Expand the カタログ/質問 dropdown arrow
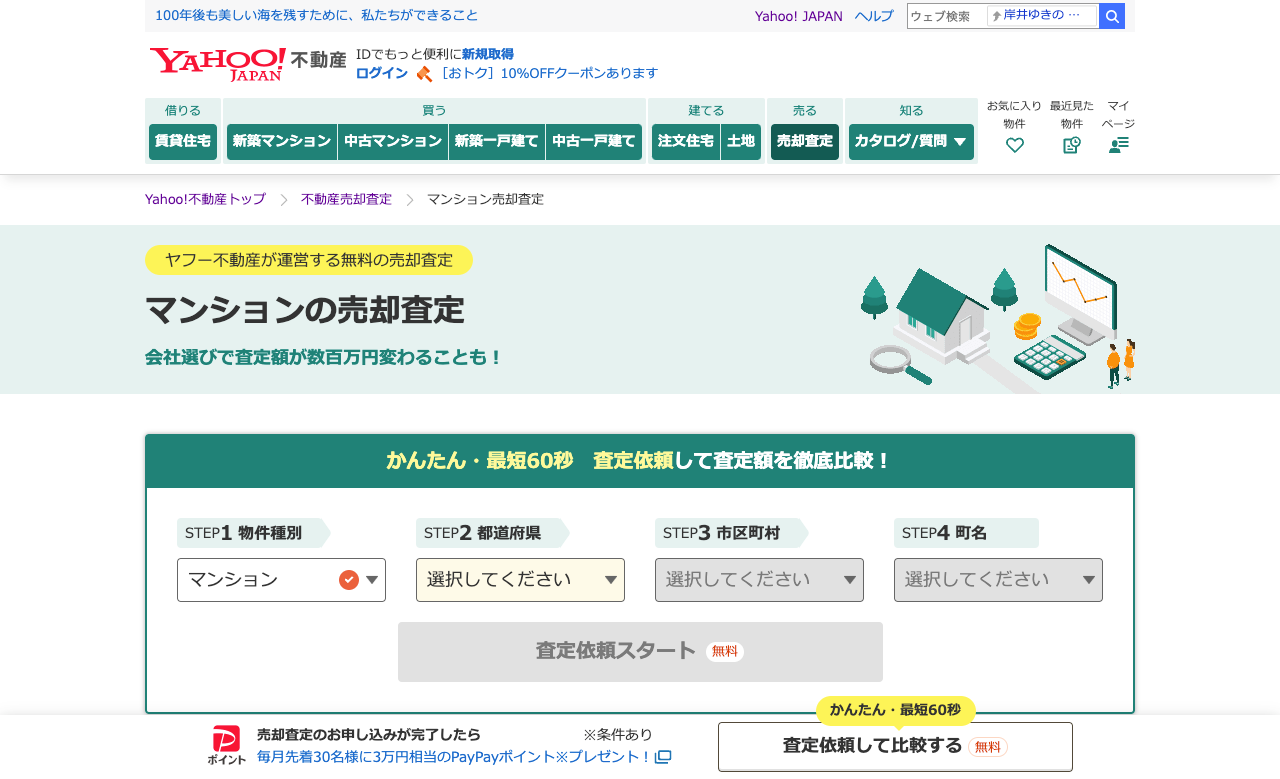Viewport: 1280px width, 779px height. pyautogui.click(x=961, y=142)
